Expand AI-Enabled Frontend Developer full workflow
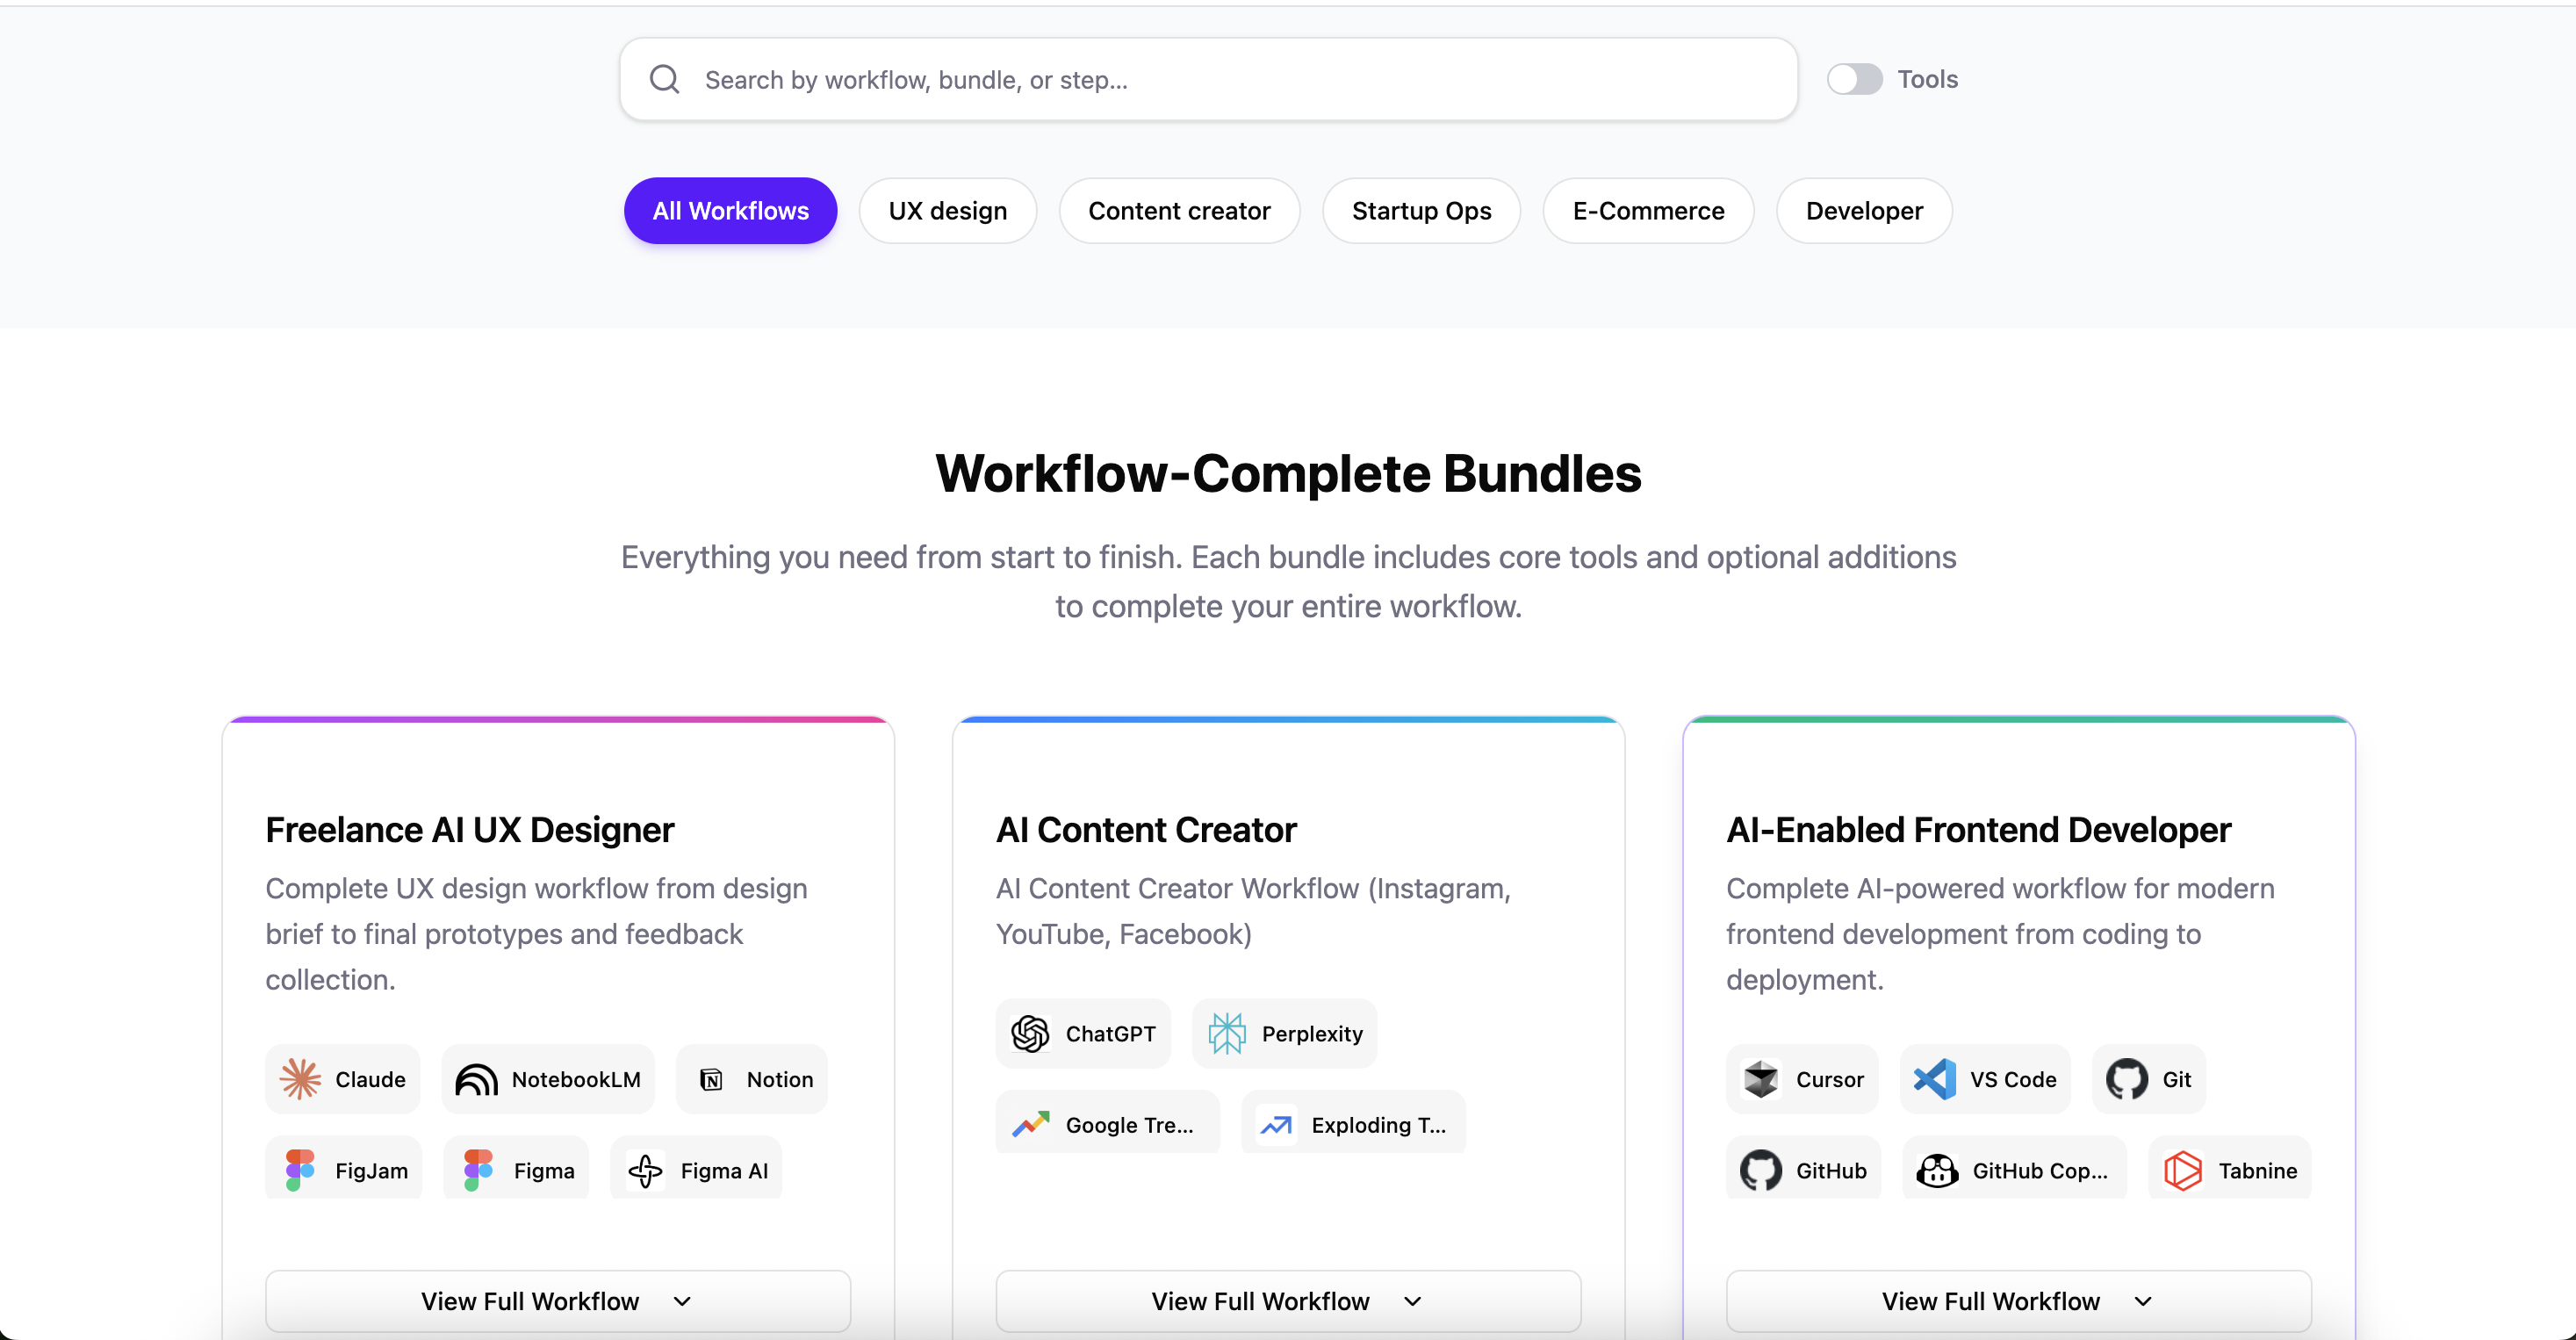Screen dimensions: 2576x1340 point(2017,1300)
